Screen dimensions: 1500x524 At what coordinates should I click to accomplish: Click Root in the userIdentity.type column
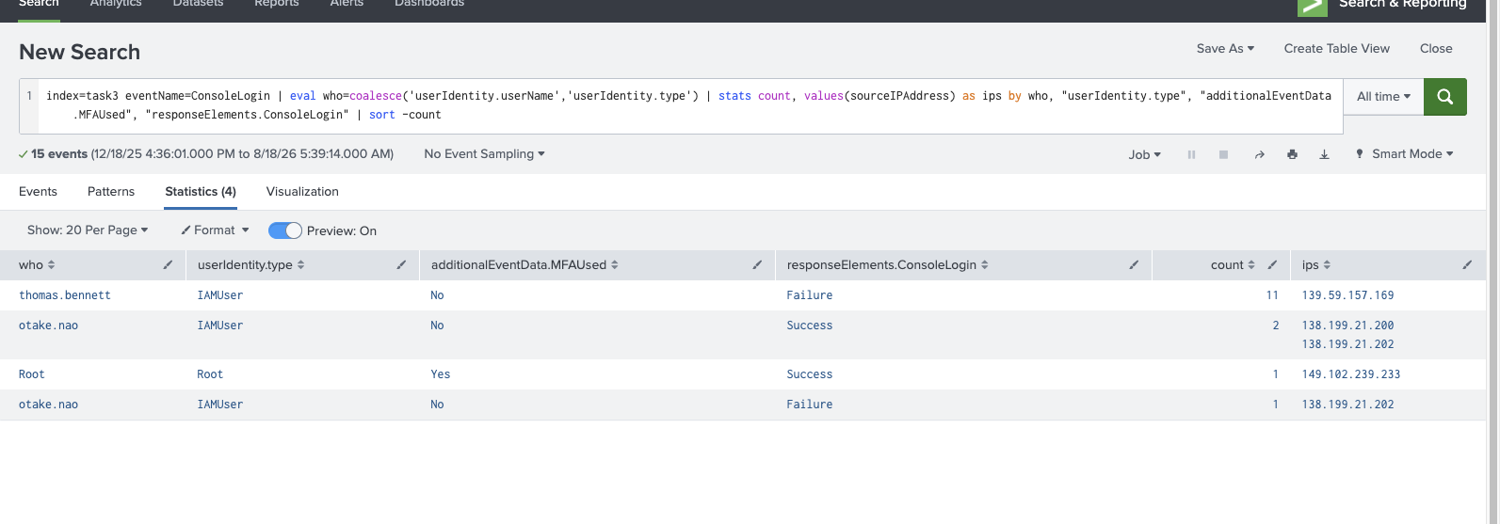(x=210, y=374)
